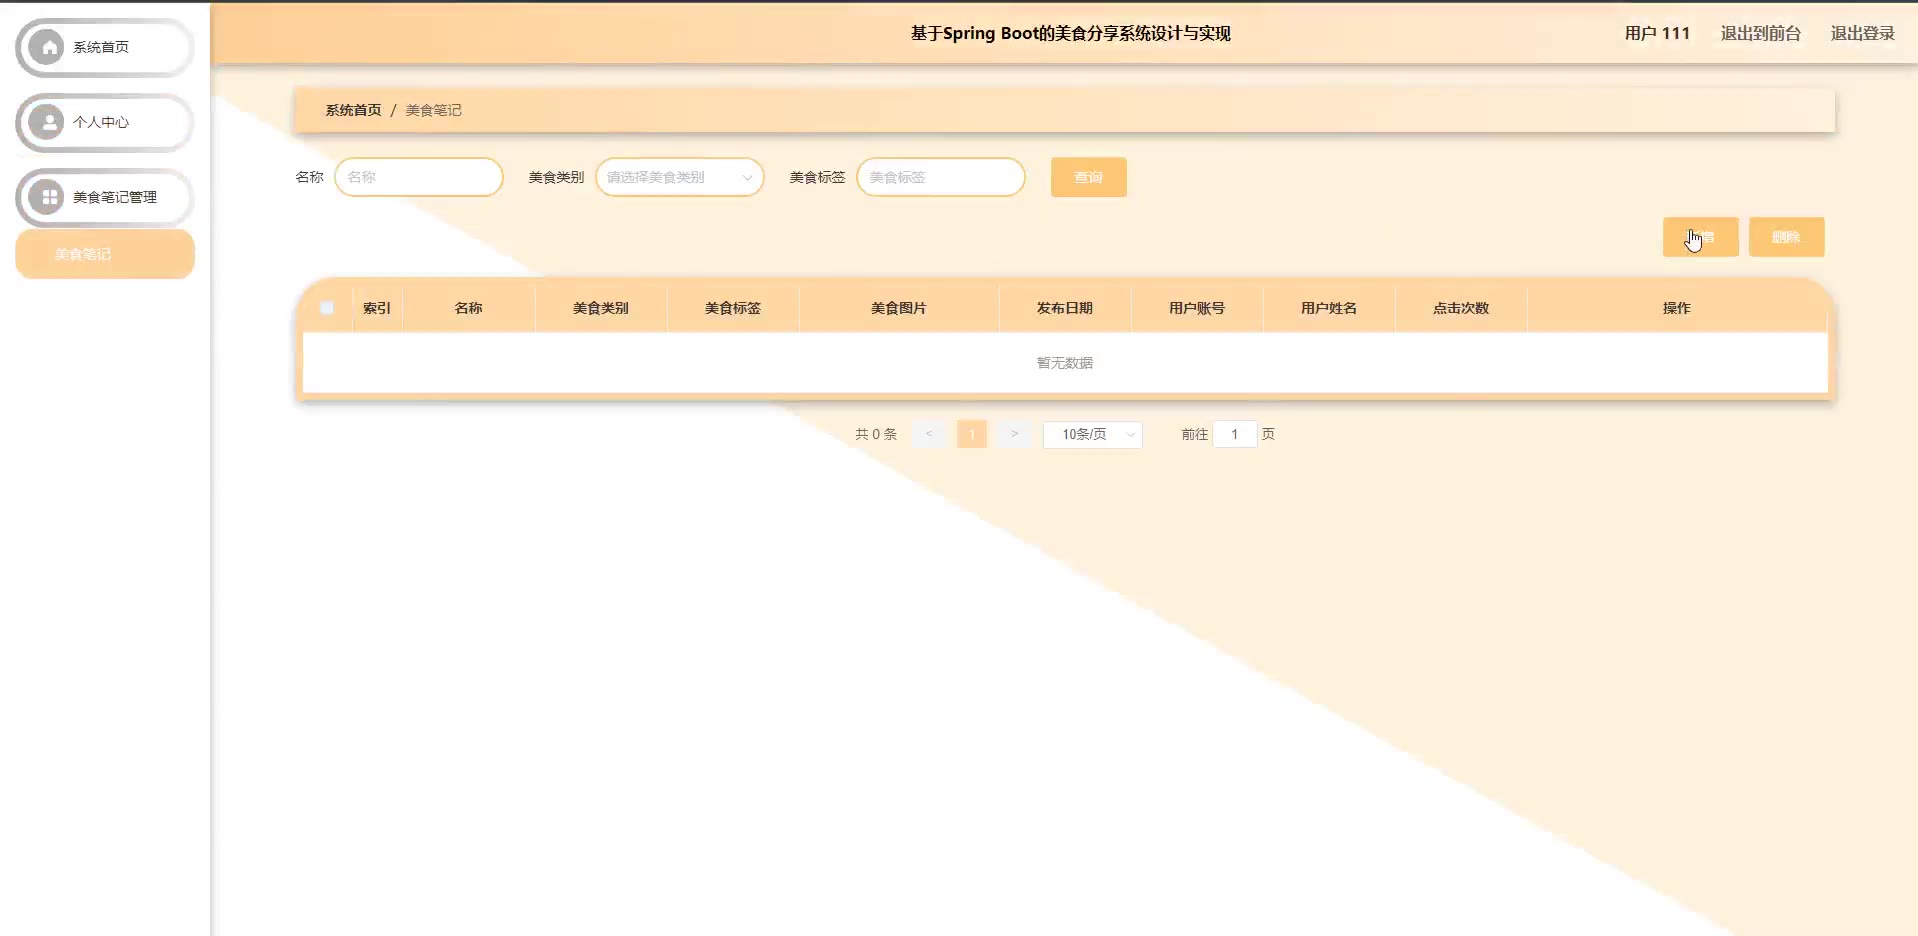1918x936 pixels.
Task: Click the 美食标签 column header in table
Action: coord(733,308)
